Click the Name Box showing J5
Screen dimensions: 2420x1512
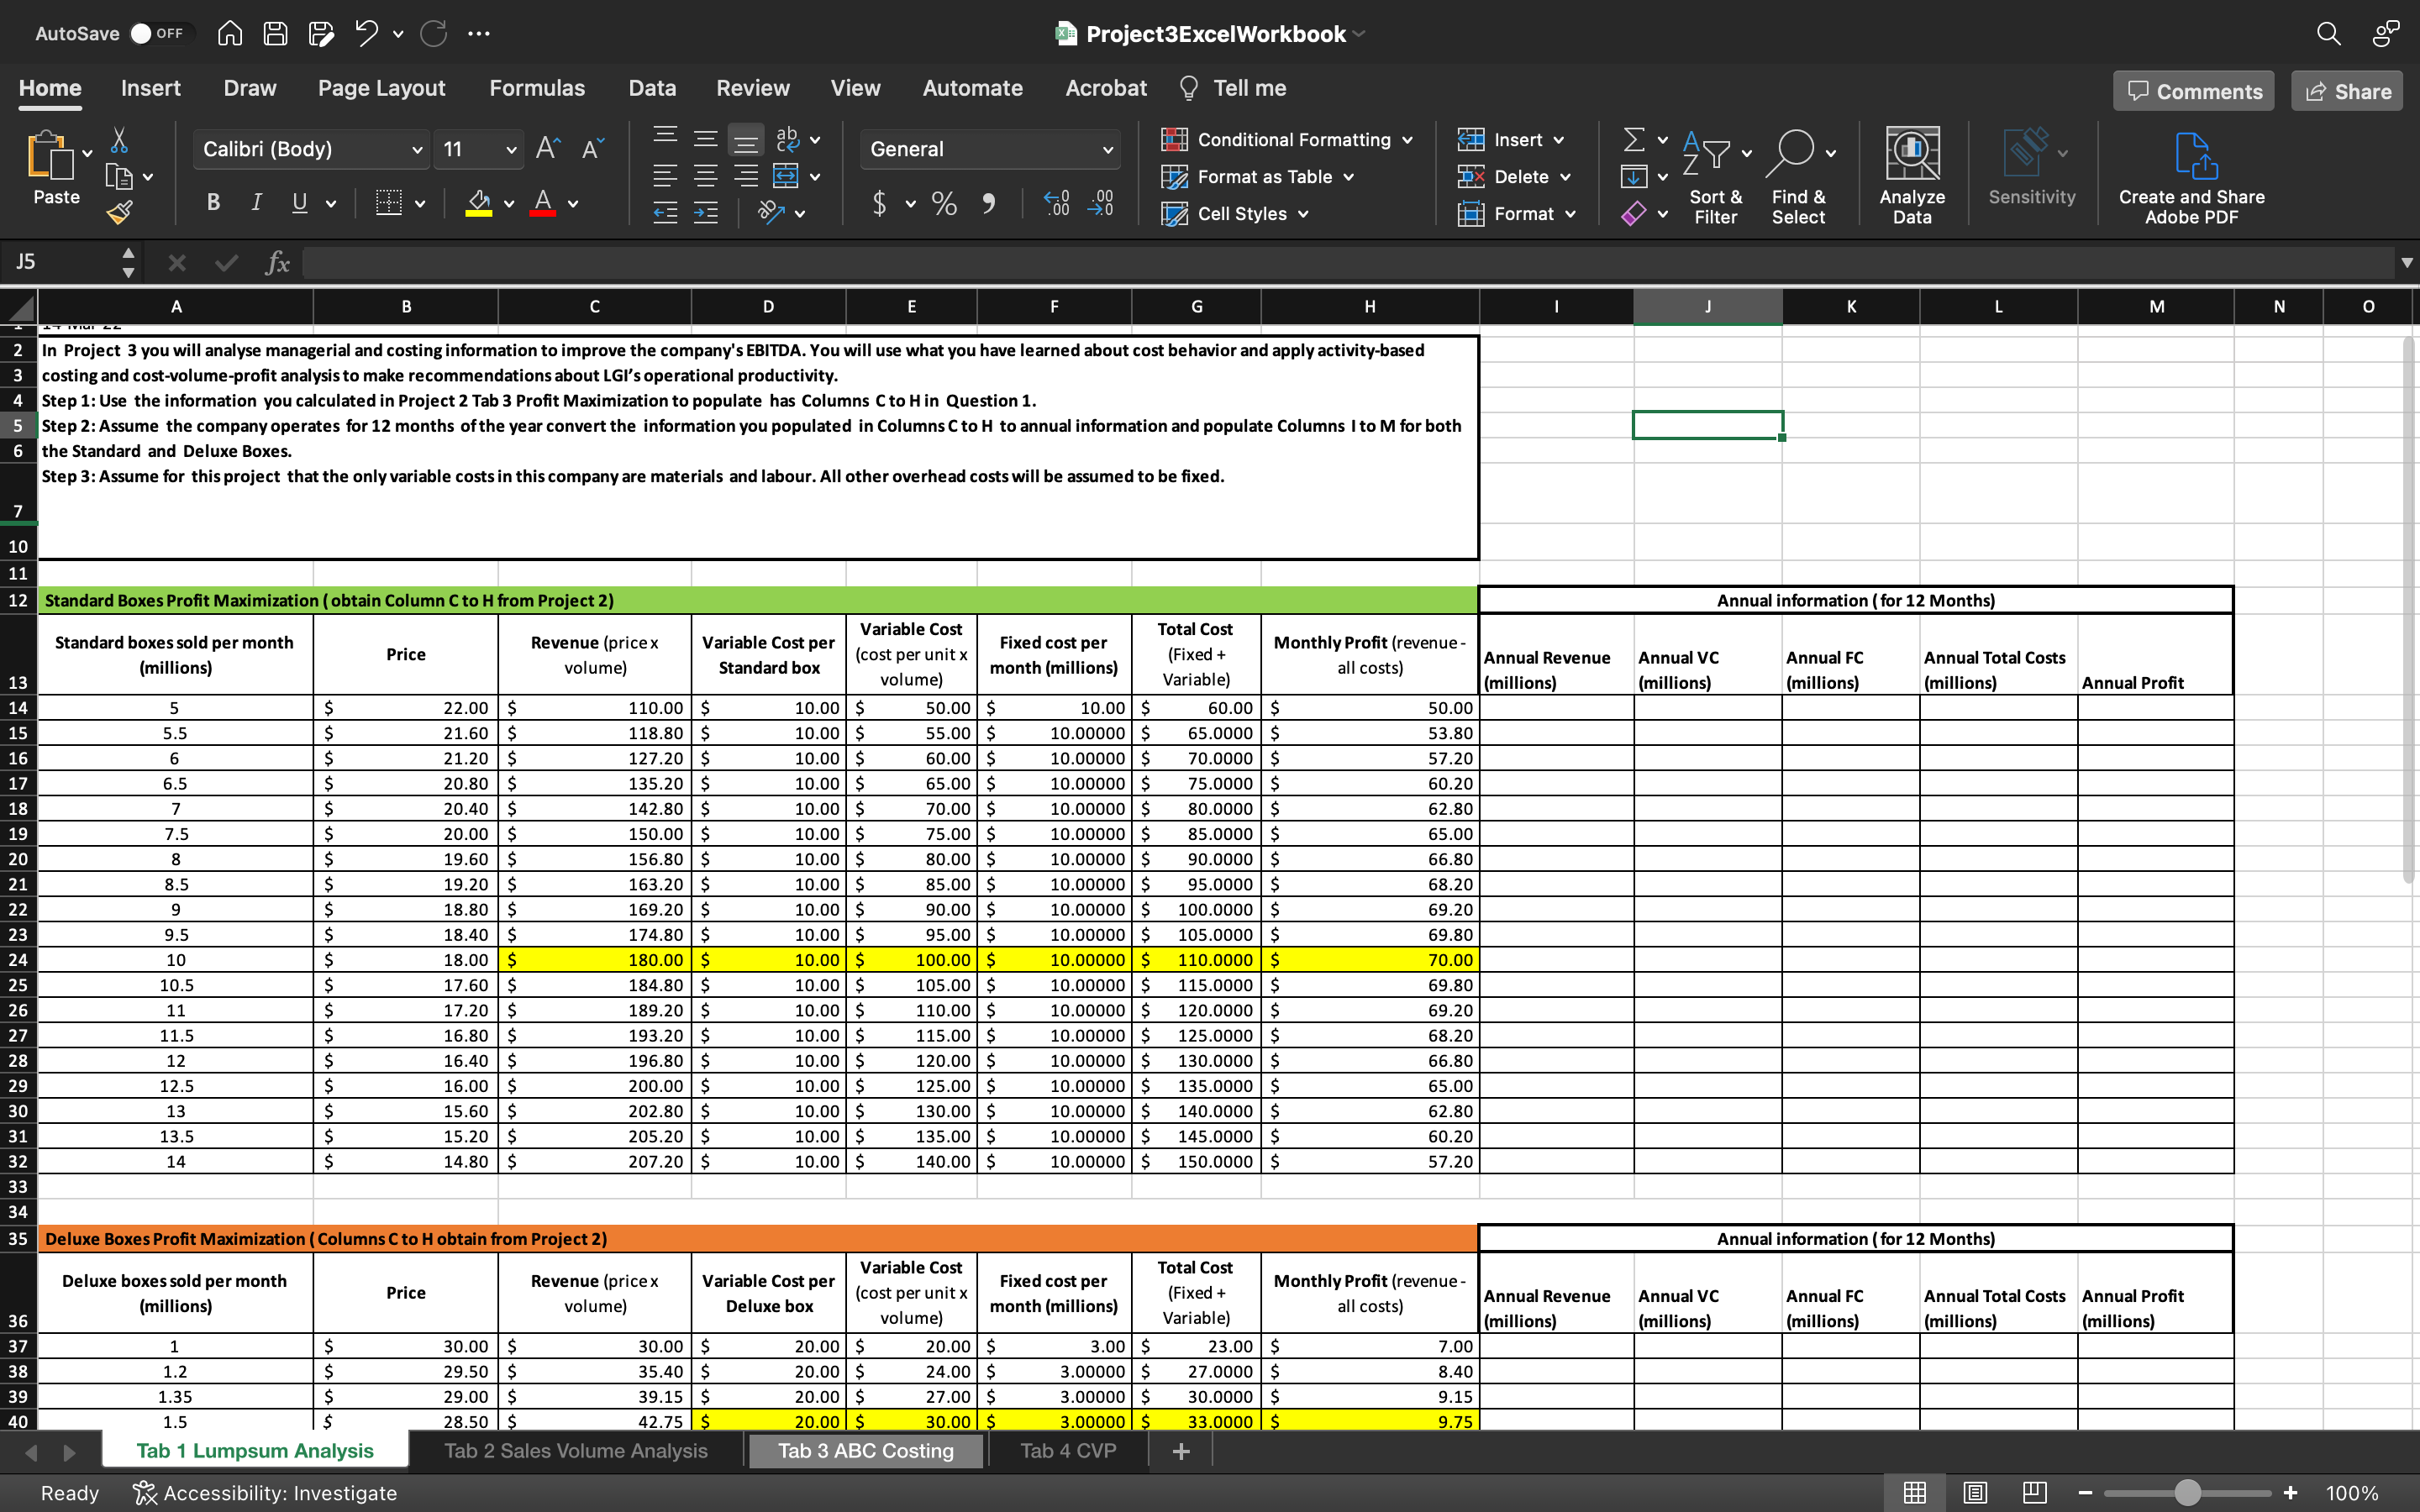pyautogui.click(x=60, y=261)
